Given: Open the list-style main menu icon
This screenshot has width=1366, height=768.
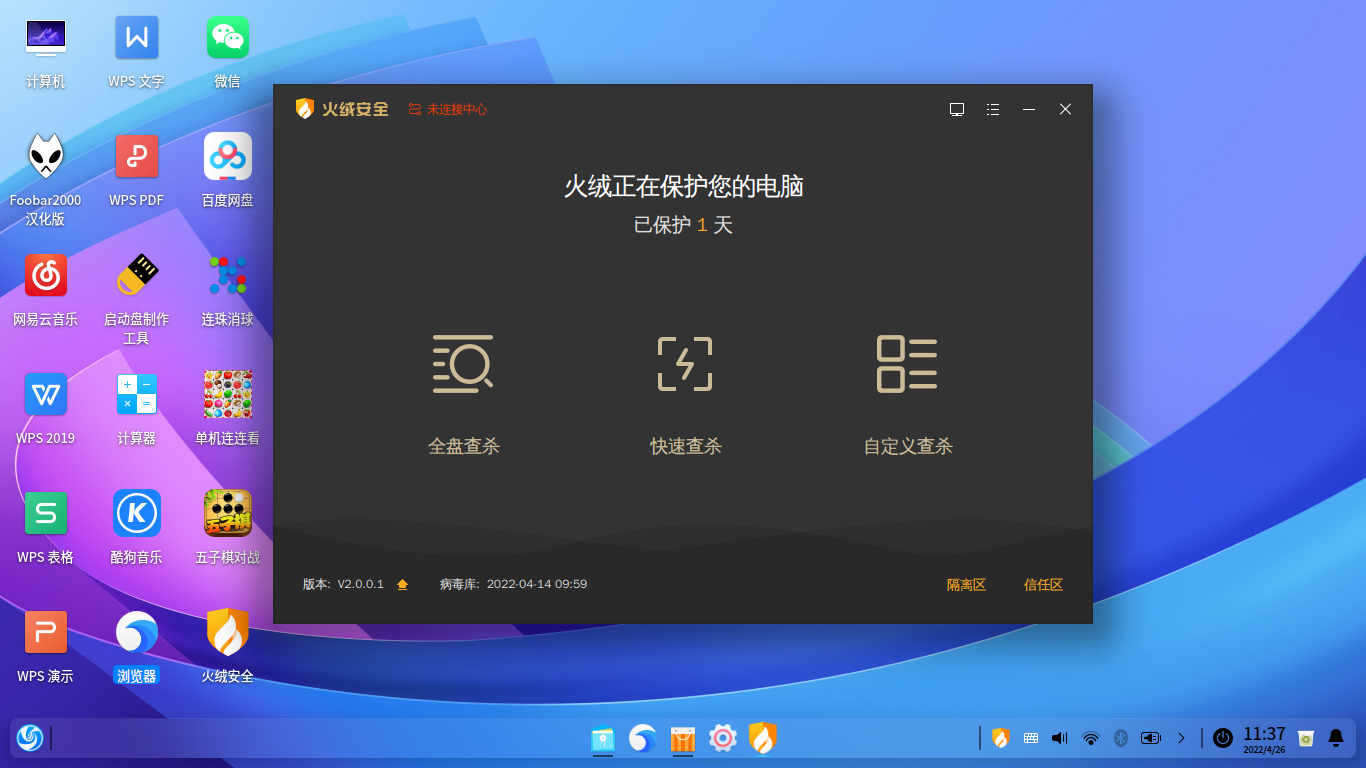Looking at the screenshot, I should point(993,109).
